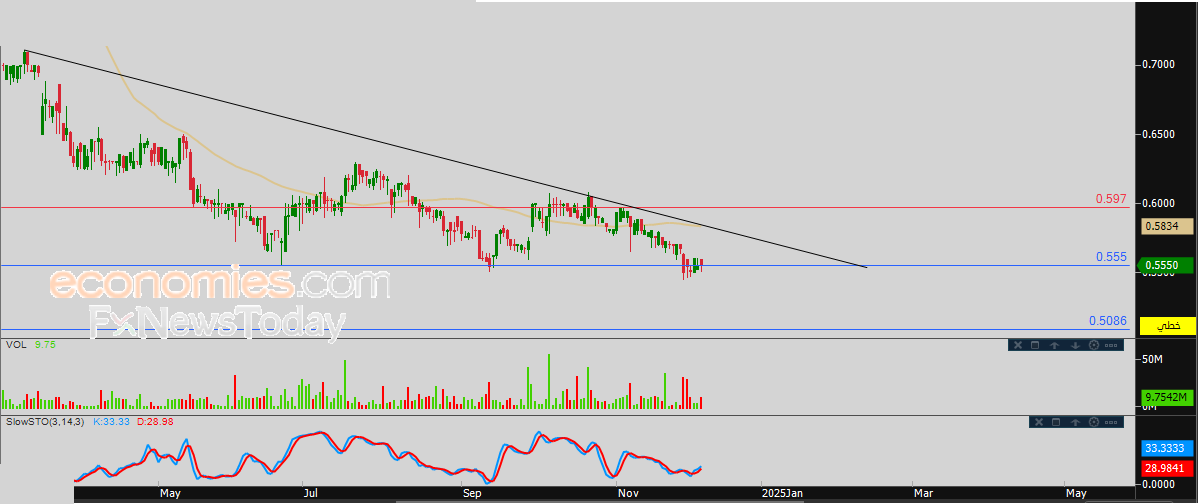Click the 0.555 support level label
The height and width of the screenshot is (504, 1198).
click(1112, 257)
